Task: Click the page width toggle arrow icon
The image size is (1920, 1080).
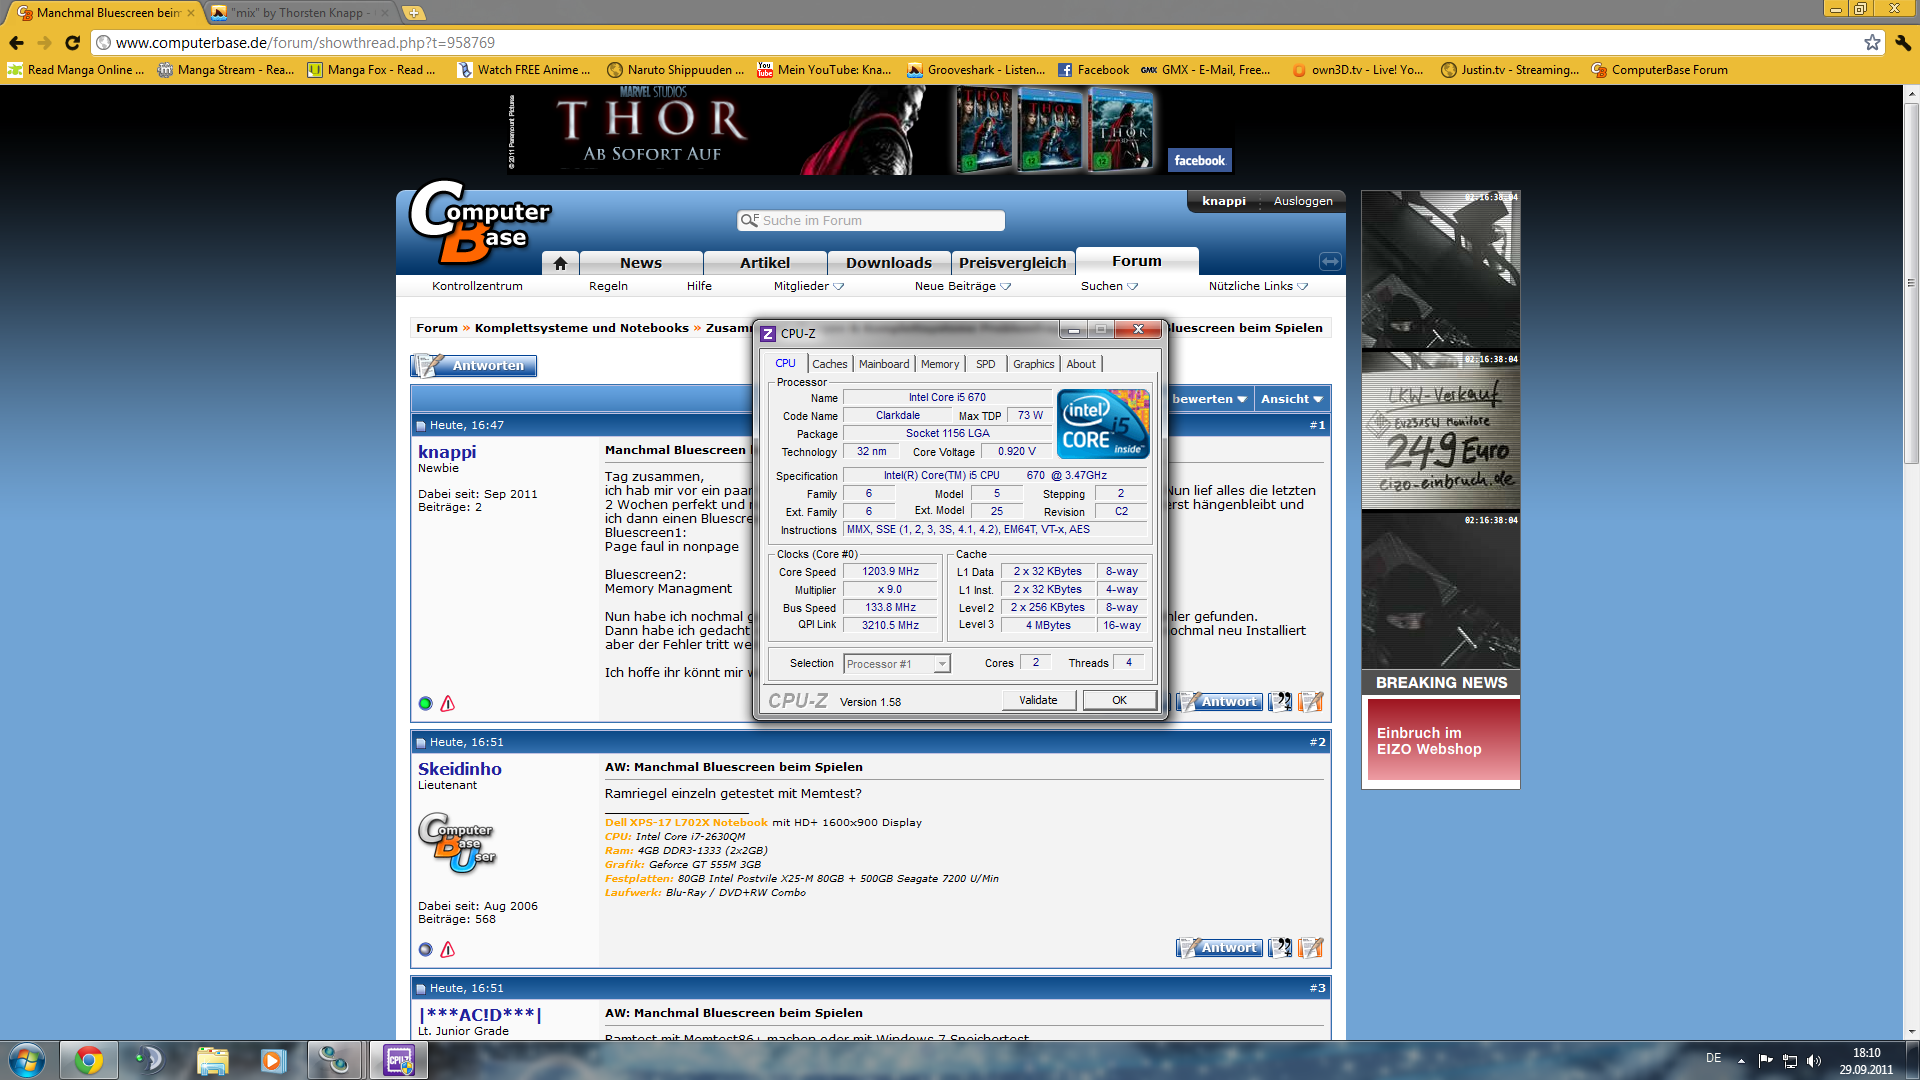Action: tap(1330, 262)
